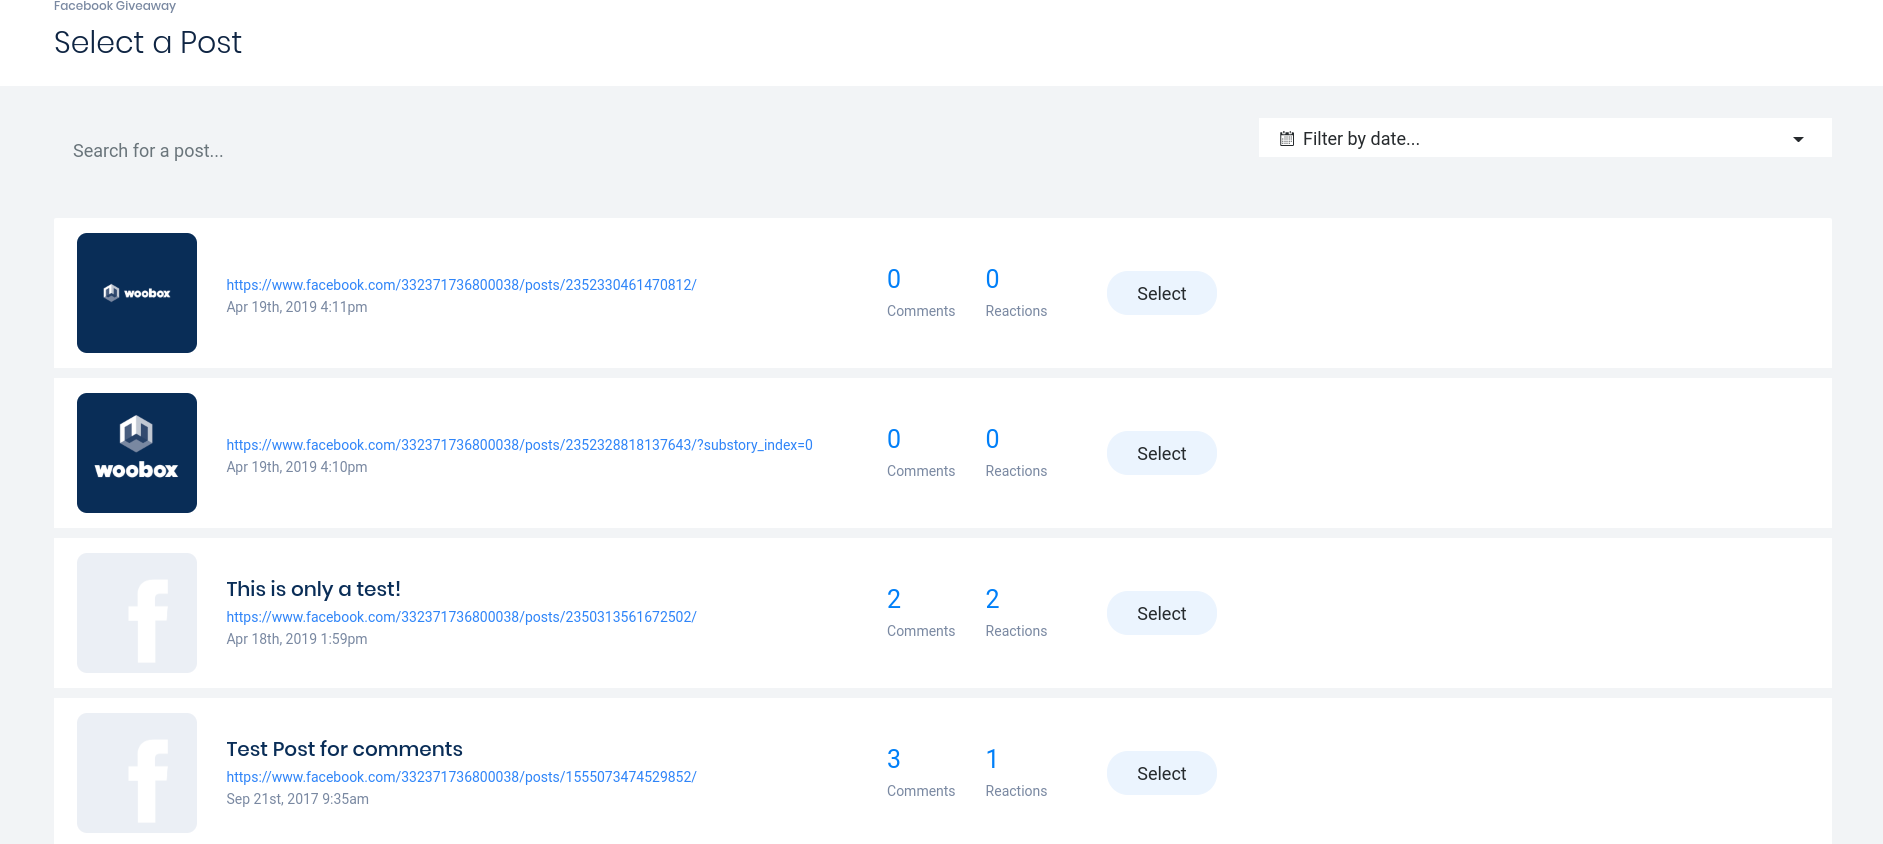Open Facebook link ending in 1555073474529852

pyautogui.click(x=461, y=777)
